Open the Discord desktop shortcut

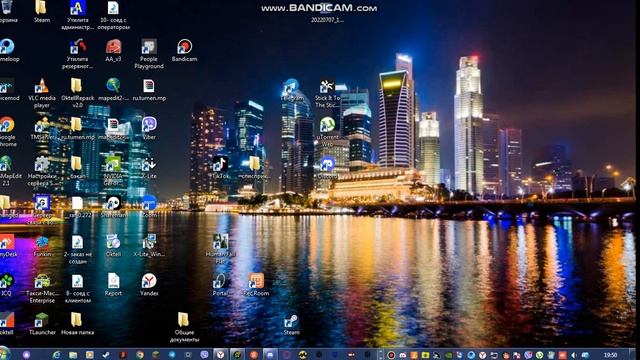pyautogui.click(x=327, y=168)
